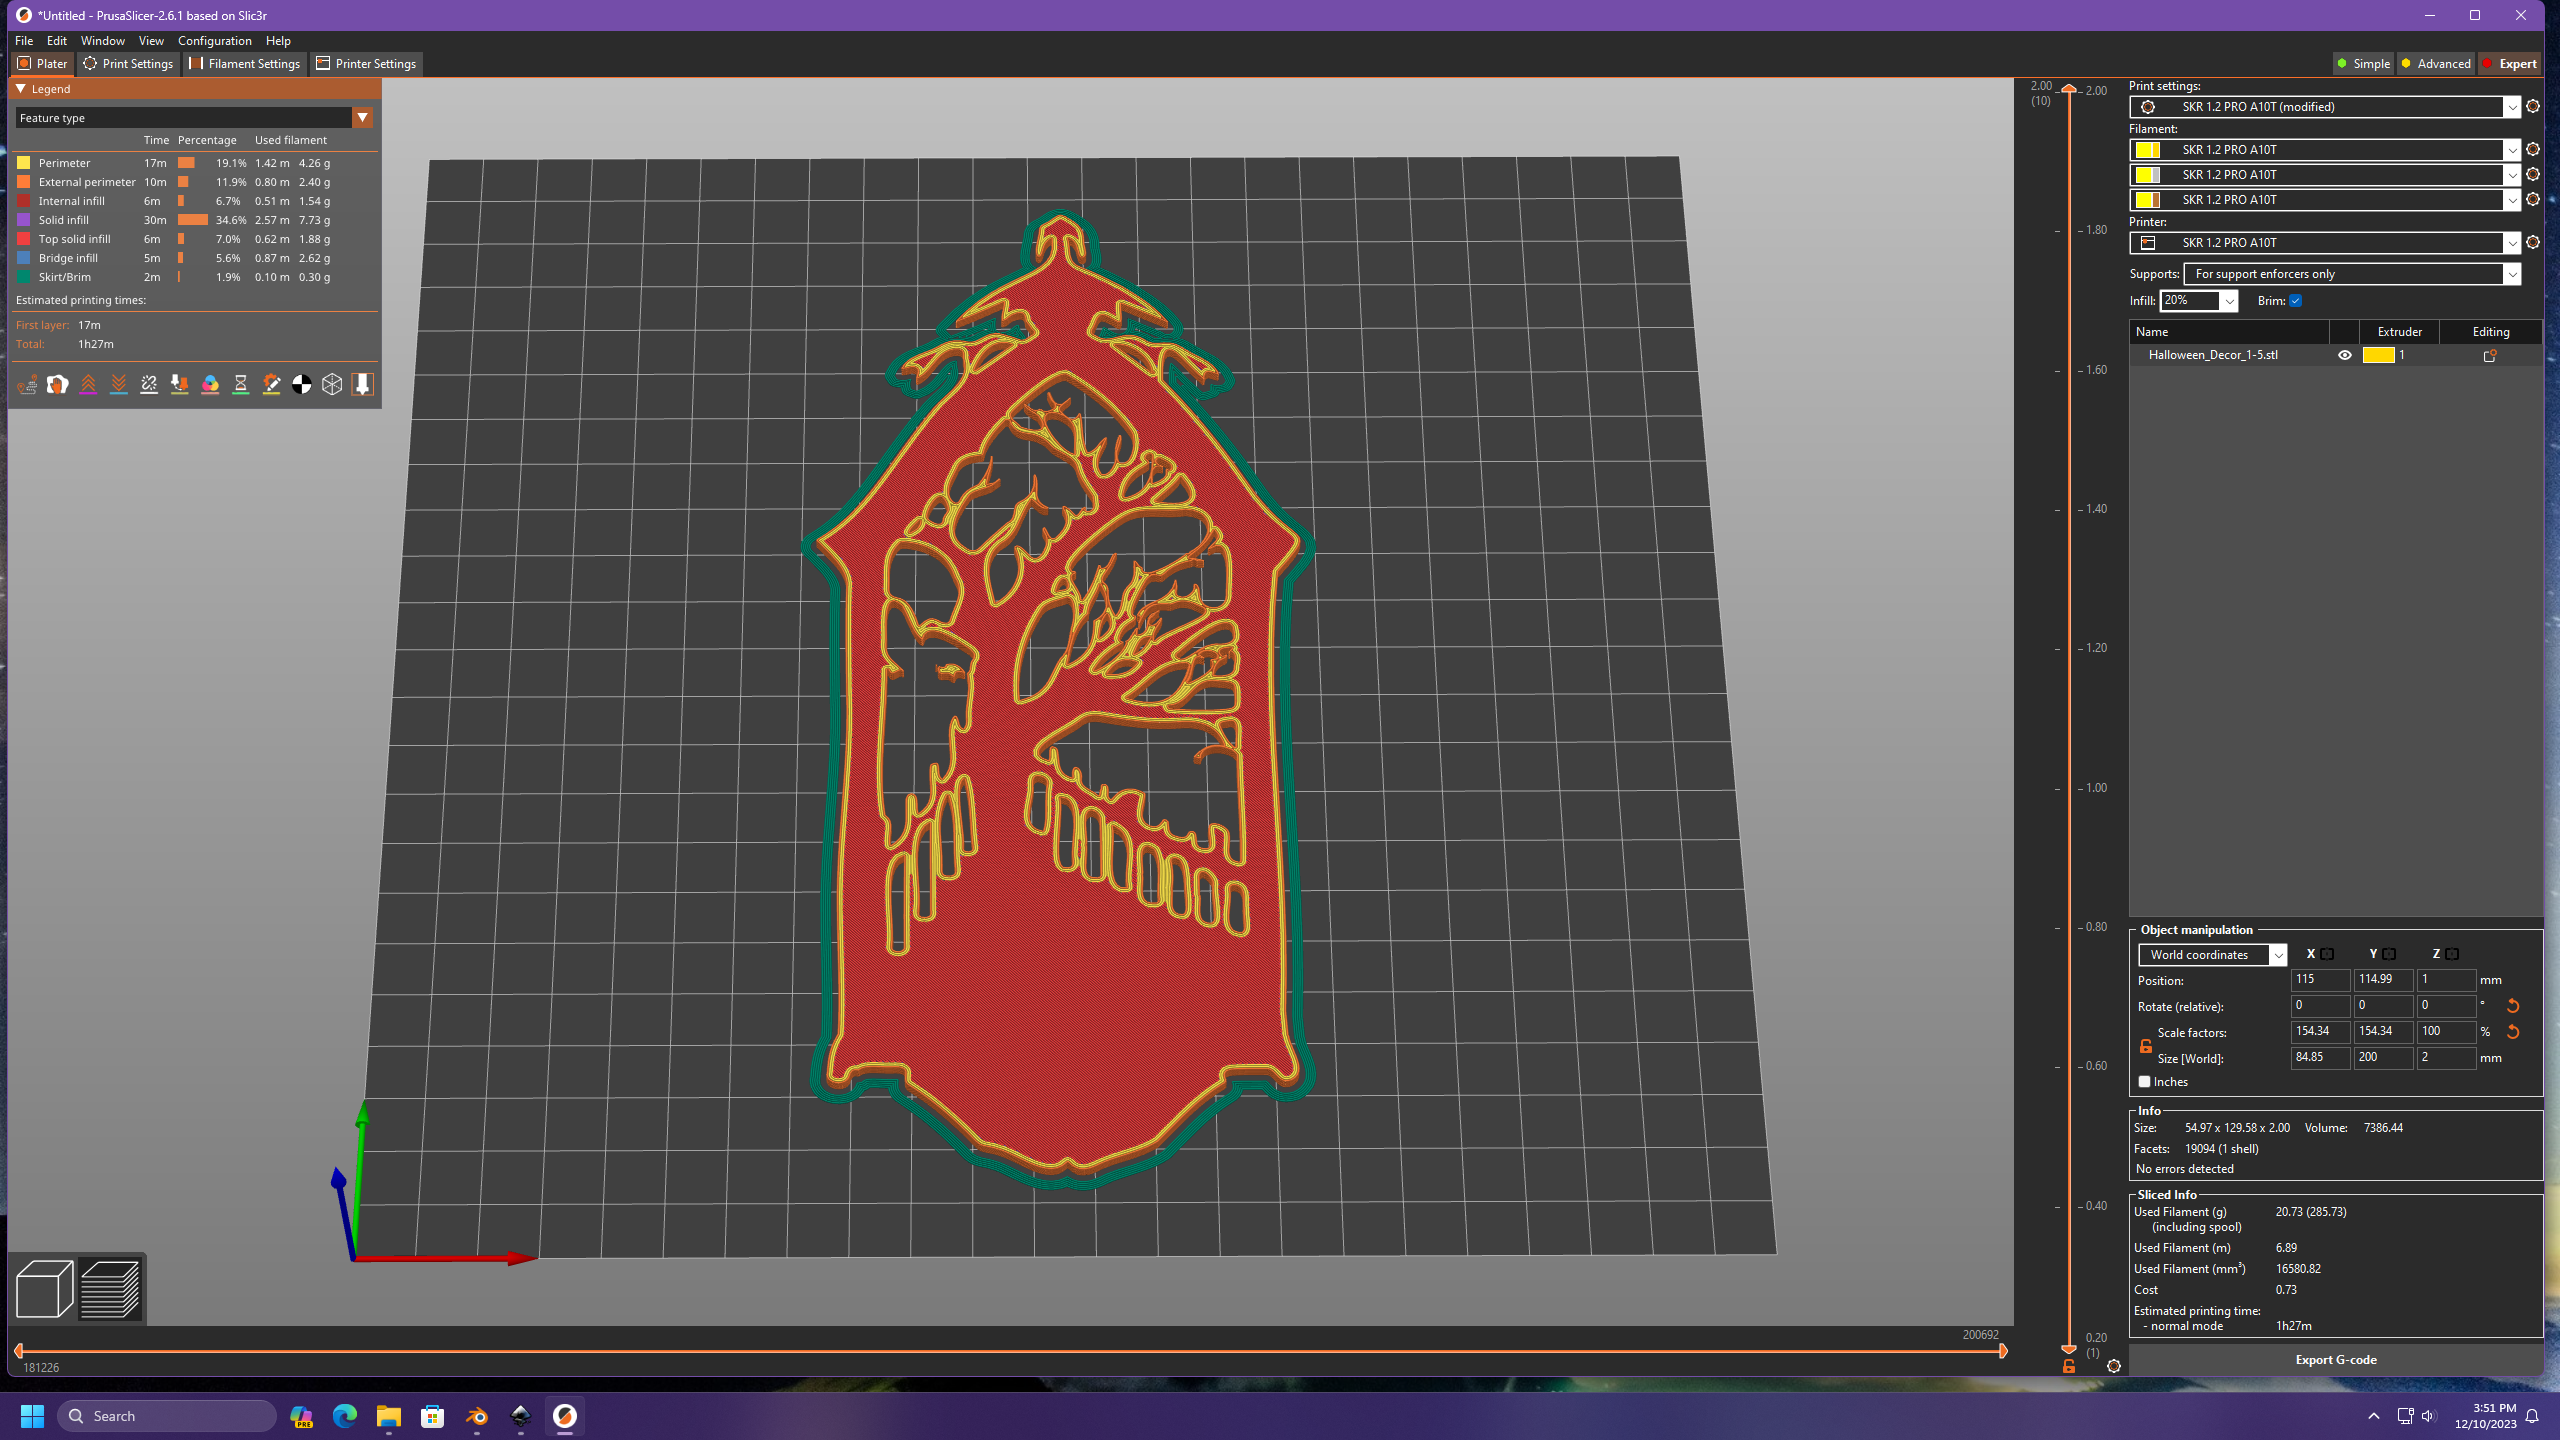Expand the World coordinates dropdown
Image resolution: width=2560 pixels, height=1440 pixels.
click(x=2212, y=955)
